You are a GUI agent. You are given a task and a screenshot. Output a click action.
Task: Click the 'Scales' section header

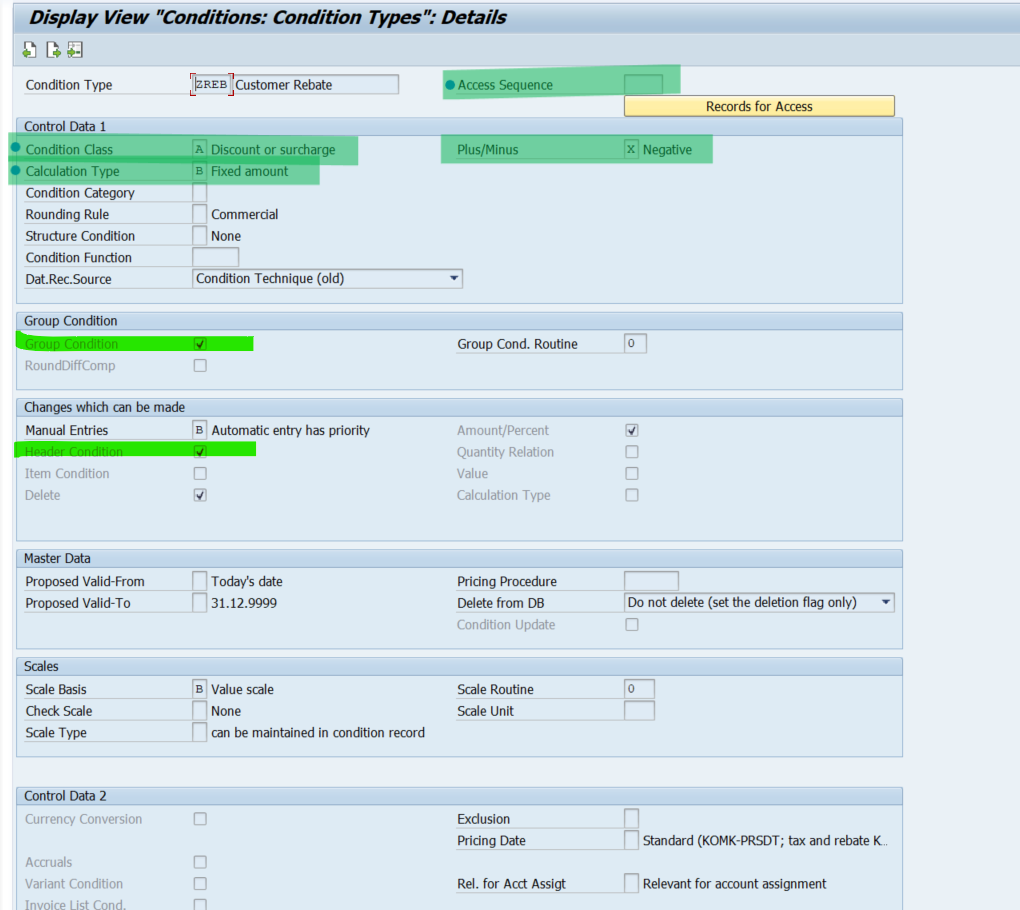[x=41, y=666]
